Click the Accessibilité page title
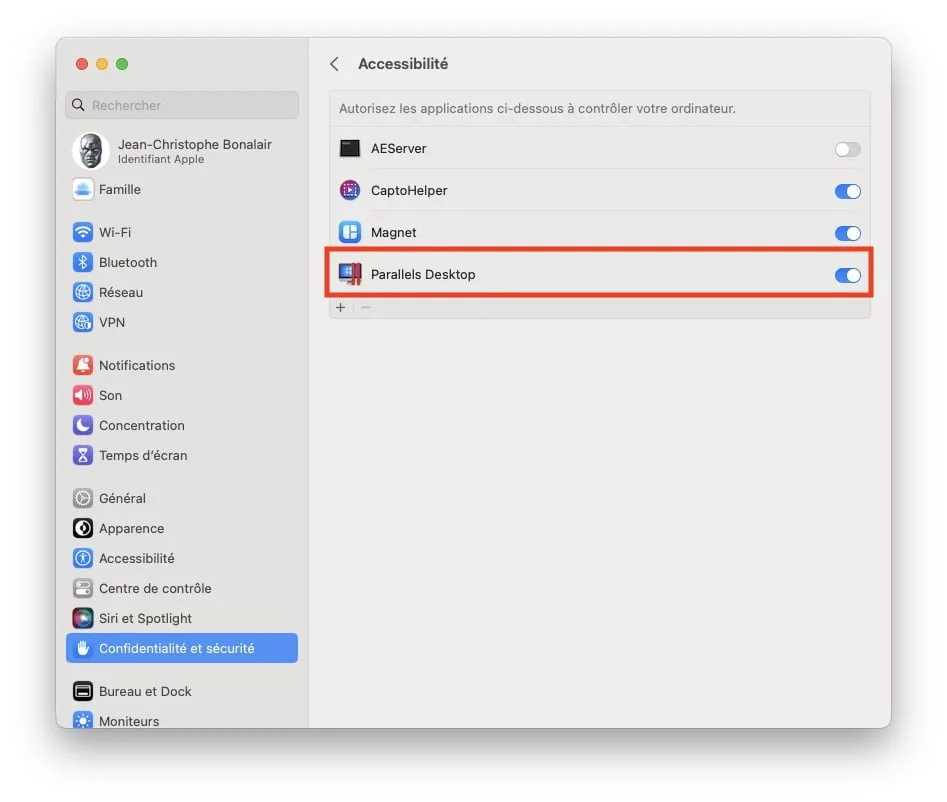 coord(403,64)
